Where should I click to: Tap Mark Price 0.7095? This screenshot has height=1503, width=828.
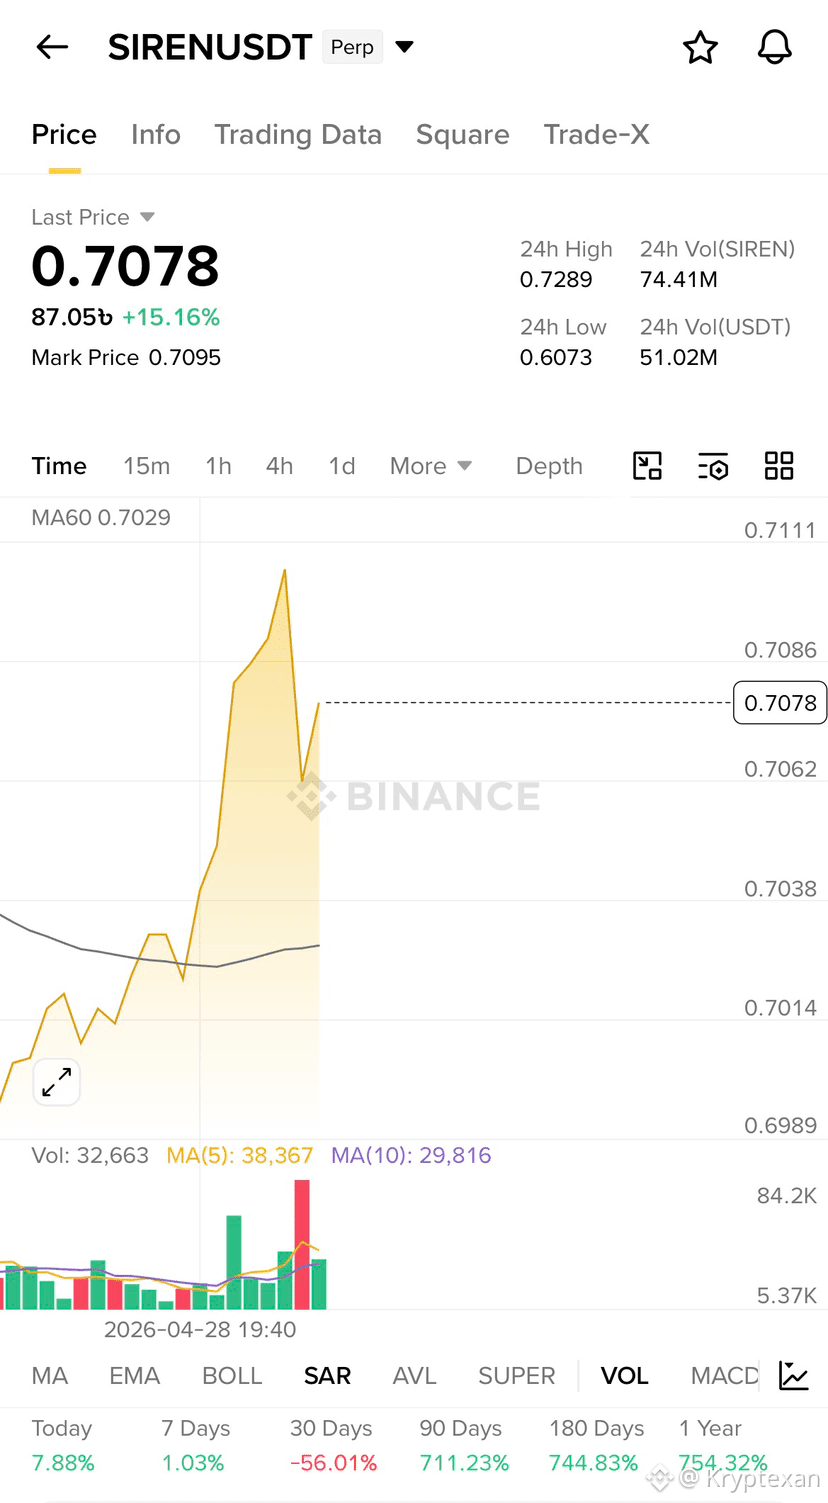126,358
